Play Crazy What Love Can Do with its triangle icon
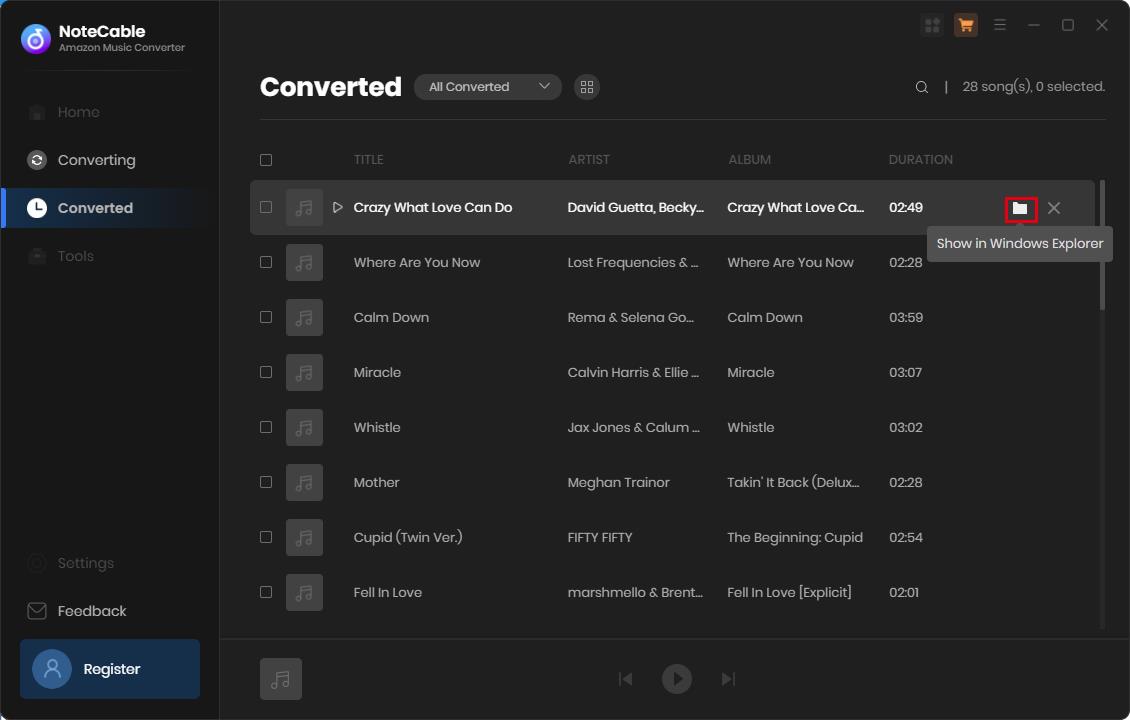The width and height of the screenshot is (1130, 720). [x=337, y=208]
